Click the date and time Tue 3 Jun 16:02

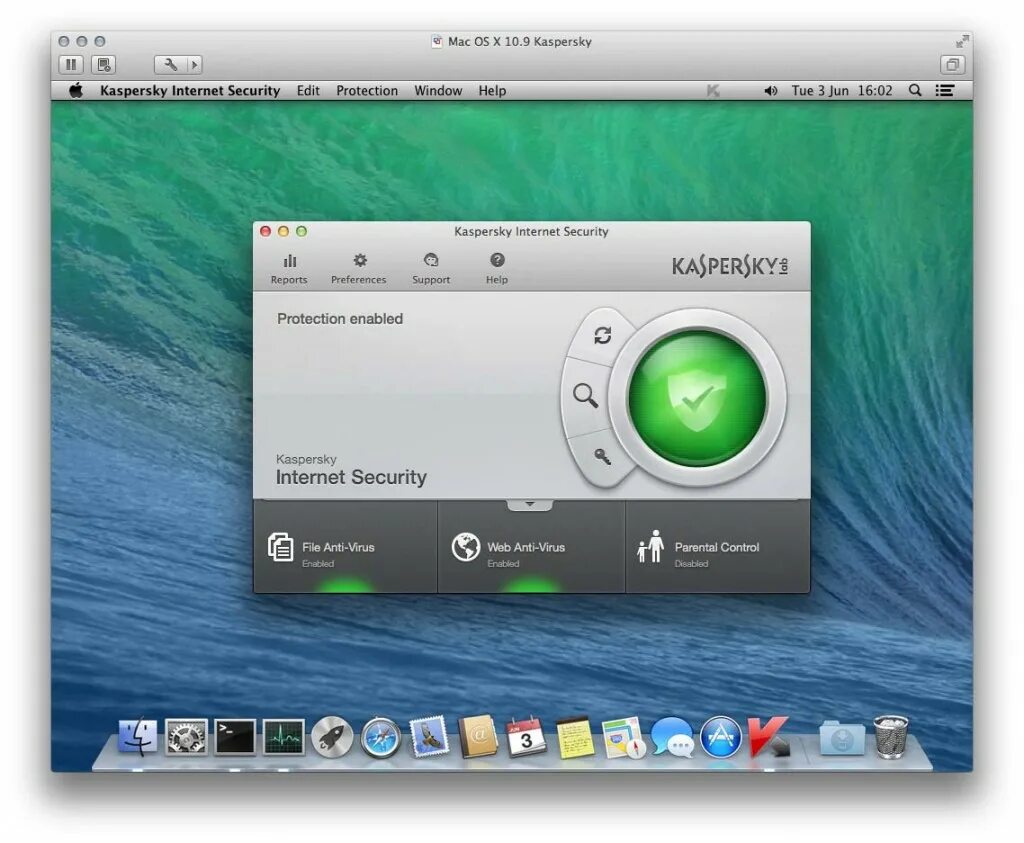842,91
